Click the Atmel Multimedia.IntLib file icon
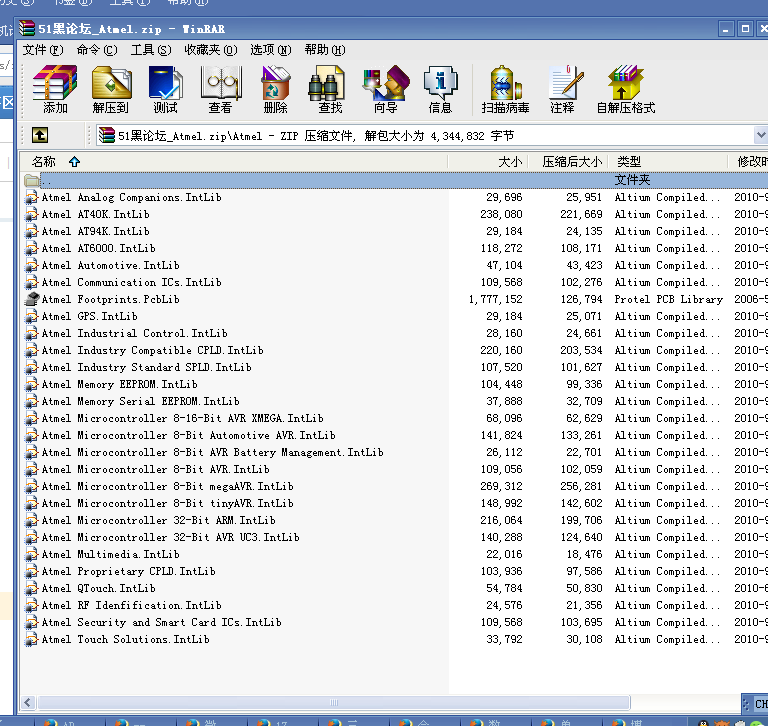Screen dimensions: 768x726 31,554
